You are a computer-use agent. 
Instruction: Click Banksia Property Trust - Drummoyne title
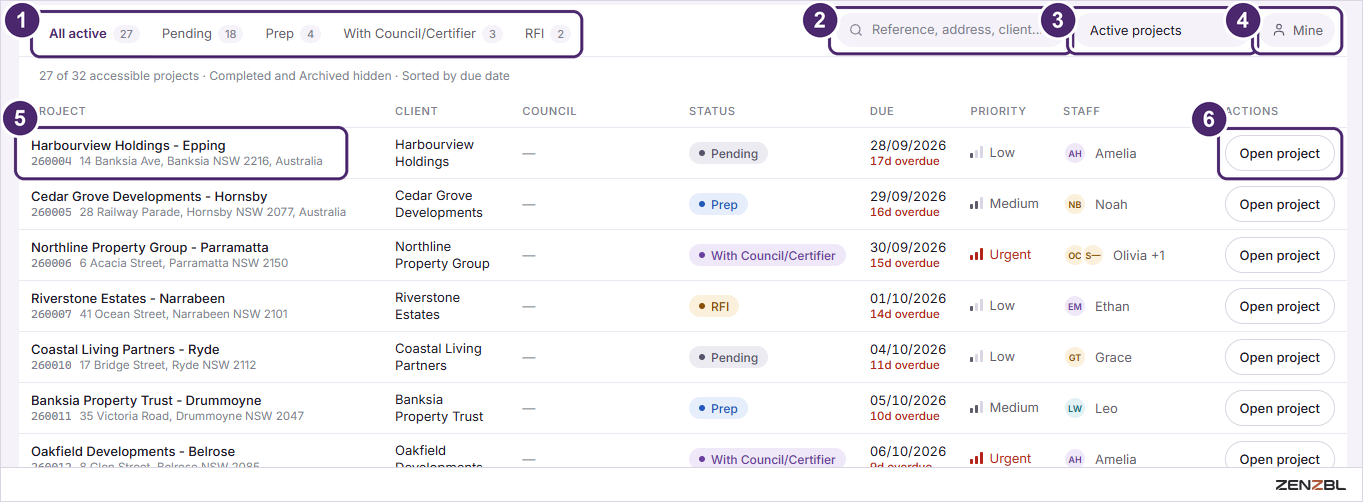click(146, 400)
